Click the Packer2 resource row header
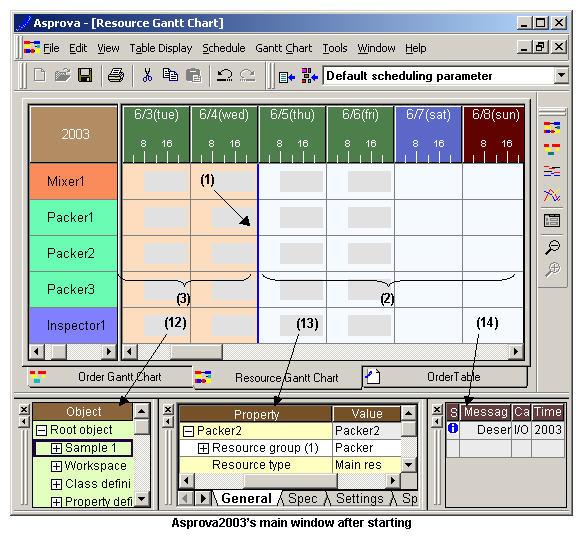Screen dimensions: 586x537 pos(73,253)
